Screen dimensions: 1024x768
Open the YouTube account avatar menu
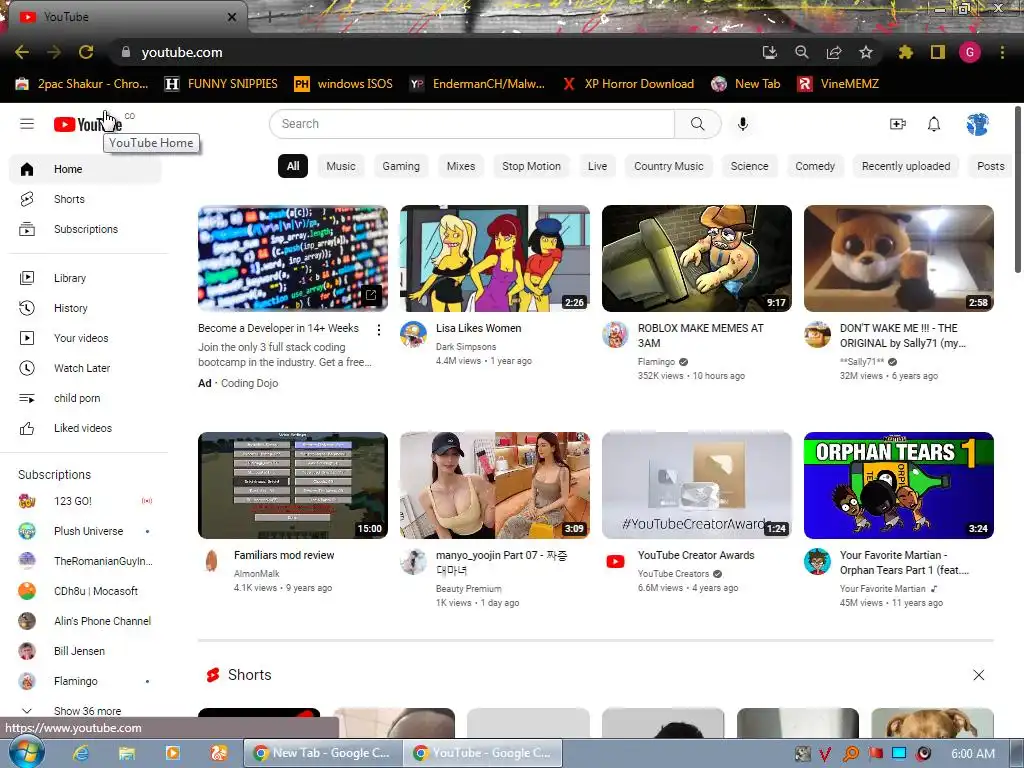978,124
